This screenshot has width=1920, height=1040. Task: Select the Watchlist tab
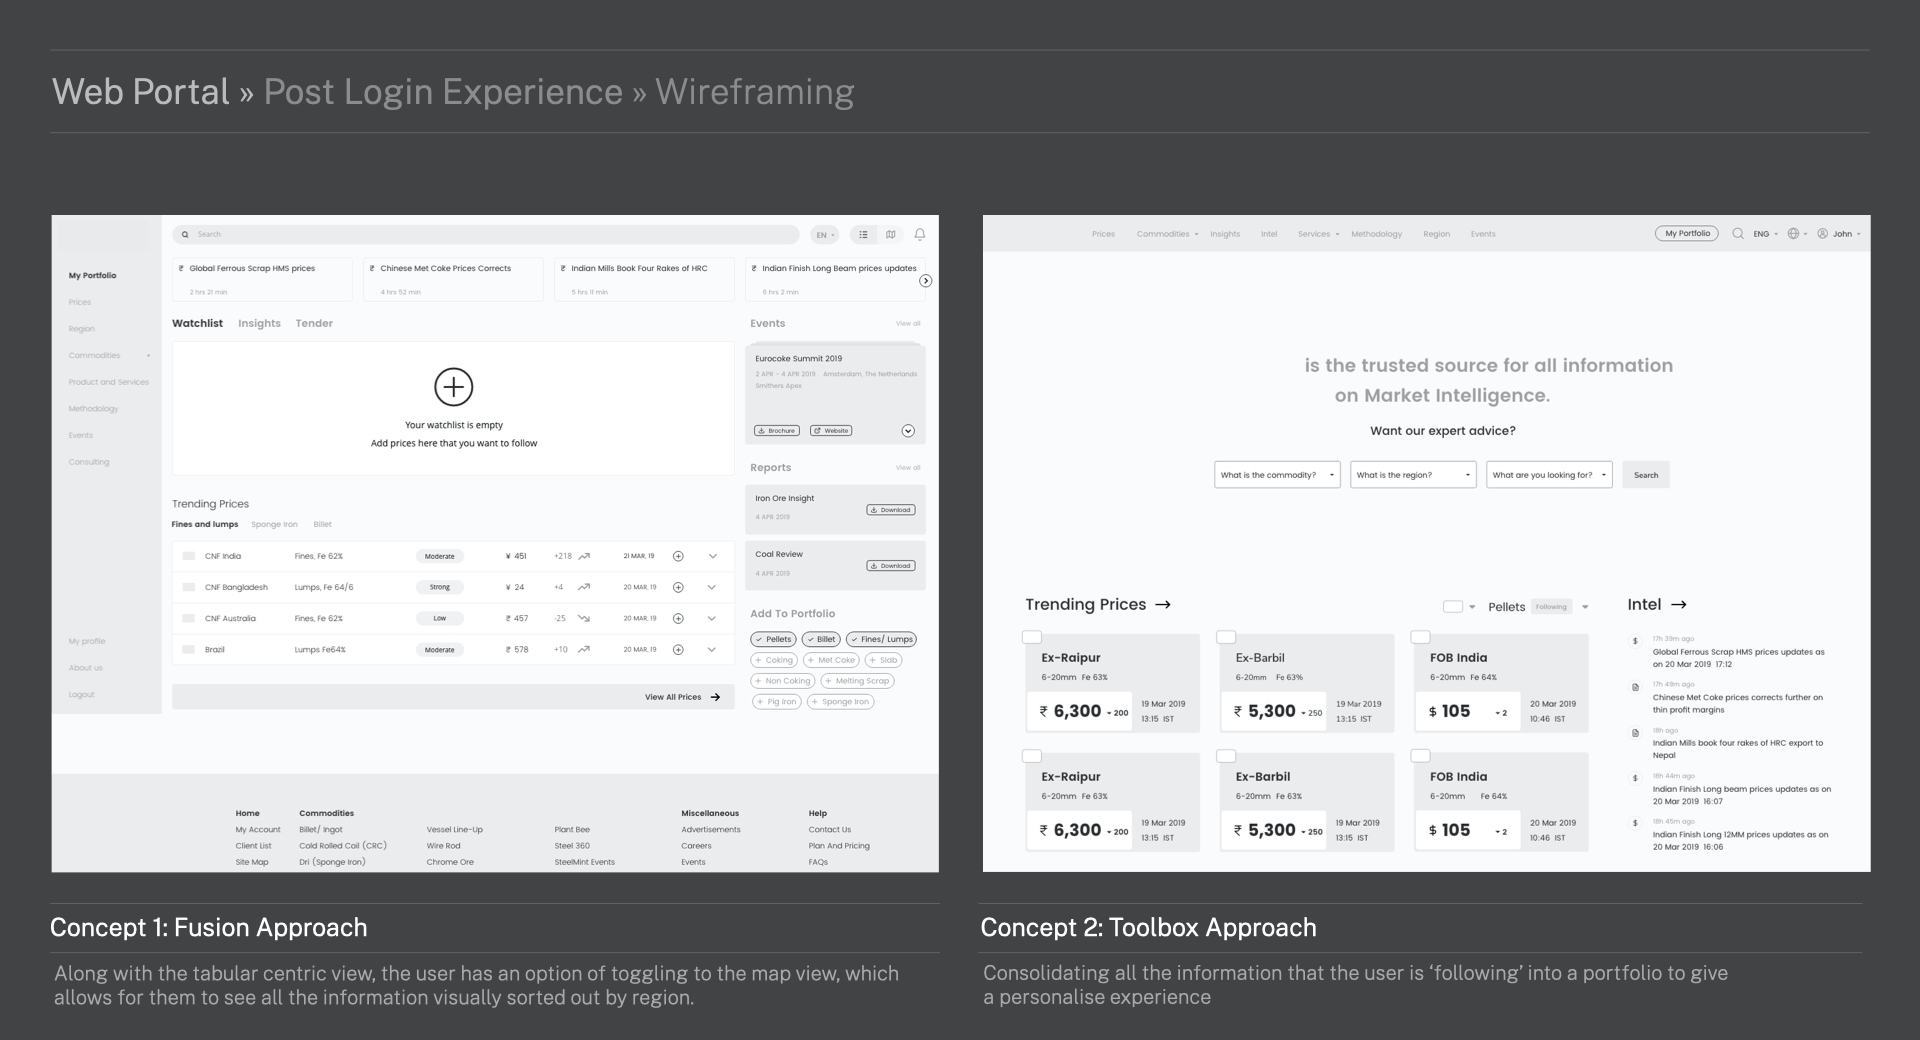197,323
